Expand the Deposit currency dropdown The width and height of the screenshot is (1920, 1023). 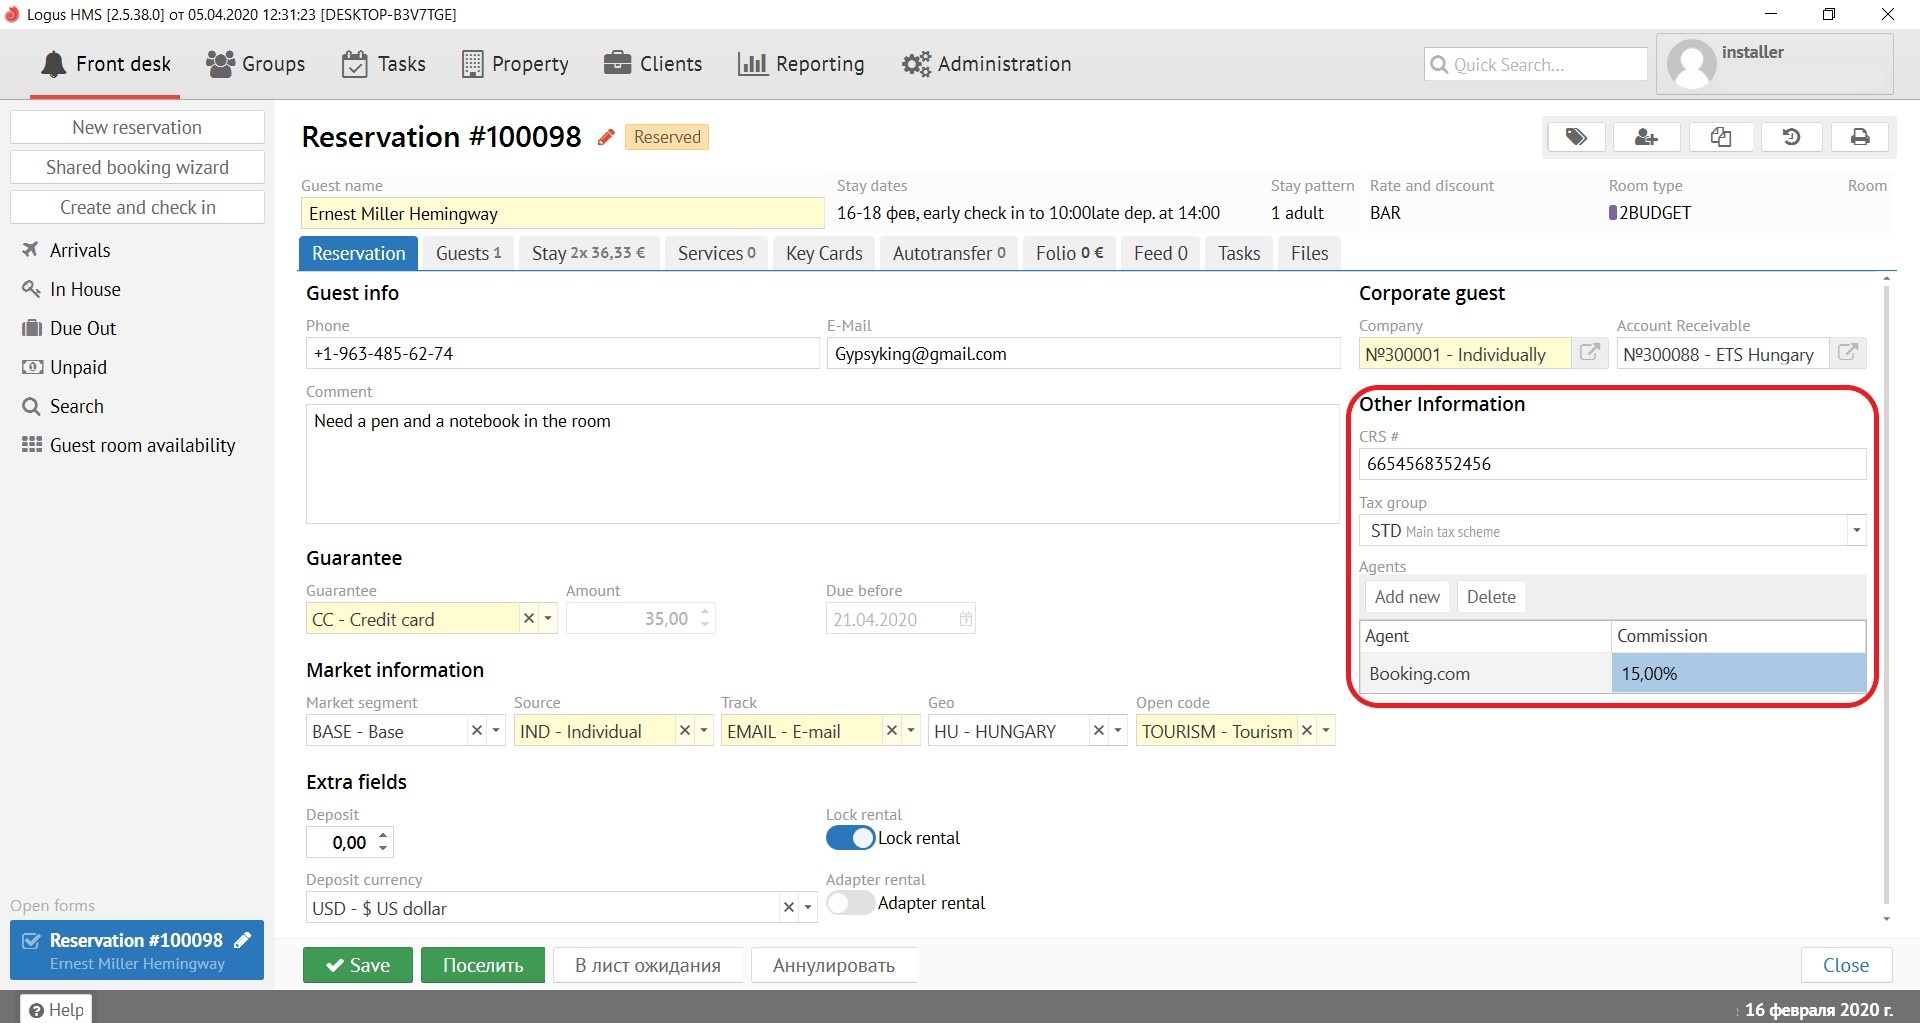pos(807,908)
